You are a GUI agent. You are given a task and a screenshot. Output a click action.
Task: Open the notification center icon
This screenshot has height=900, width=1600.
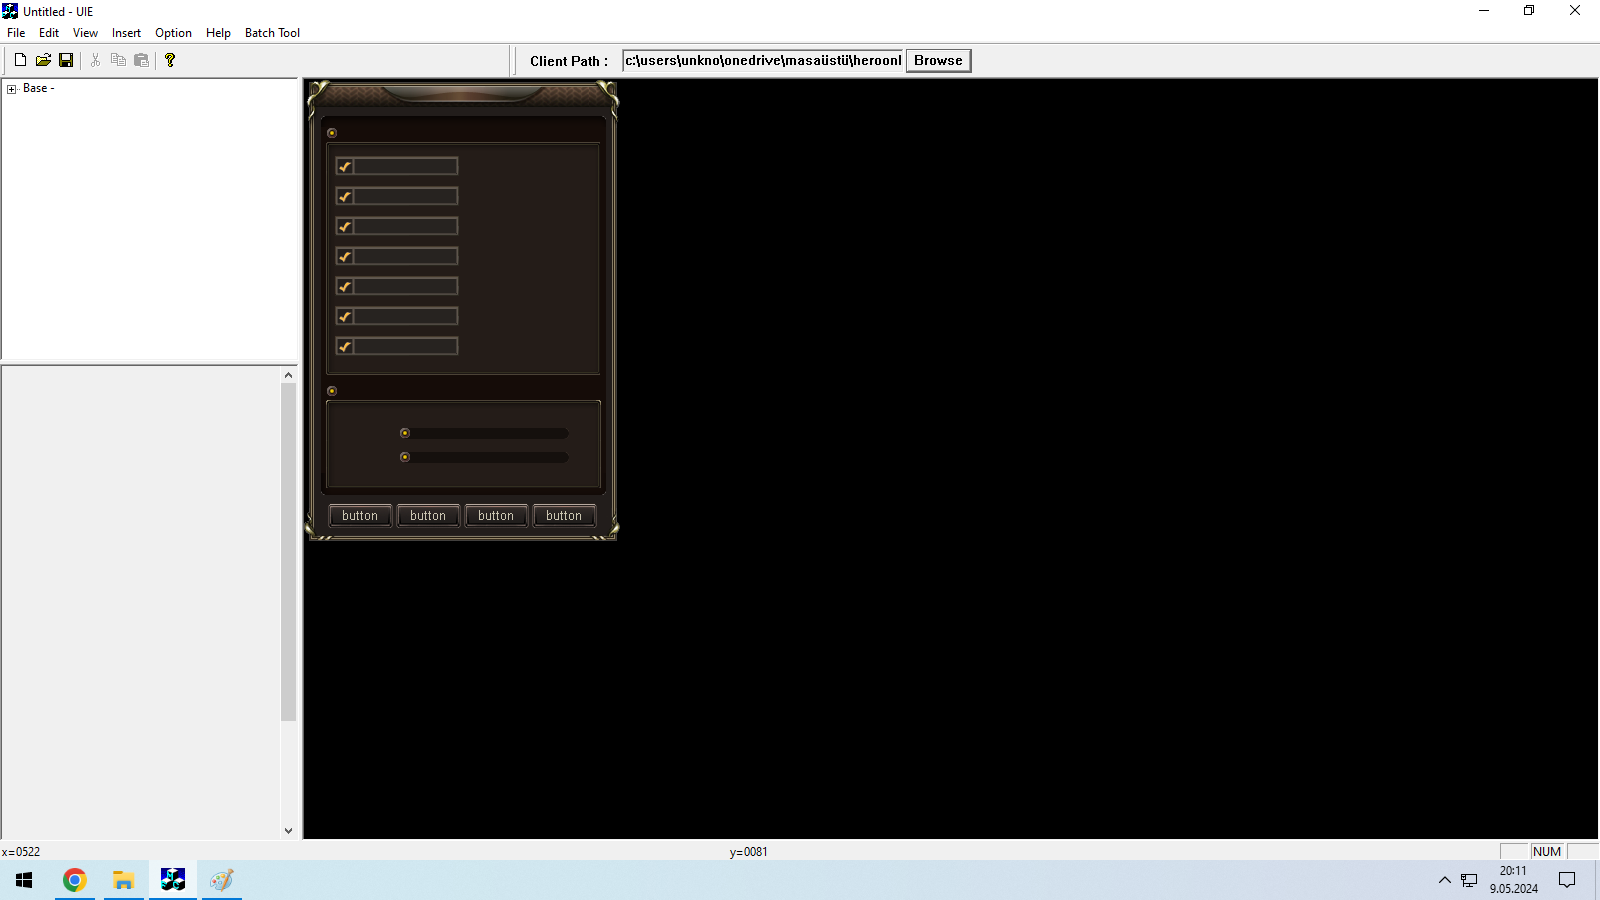1567,880
